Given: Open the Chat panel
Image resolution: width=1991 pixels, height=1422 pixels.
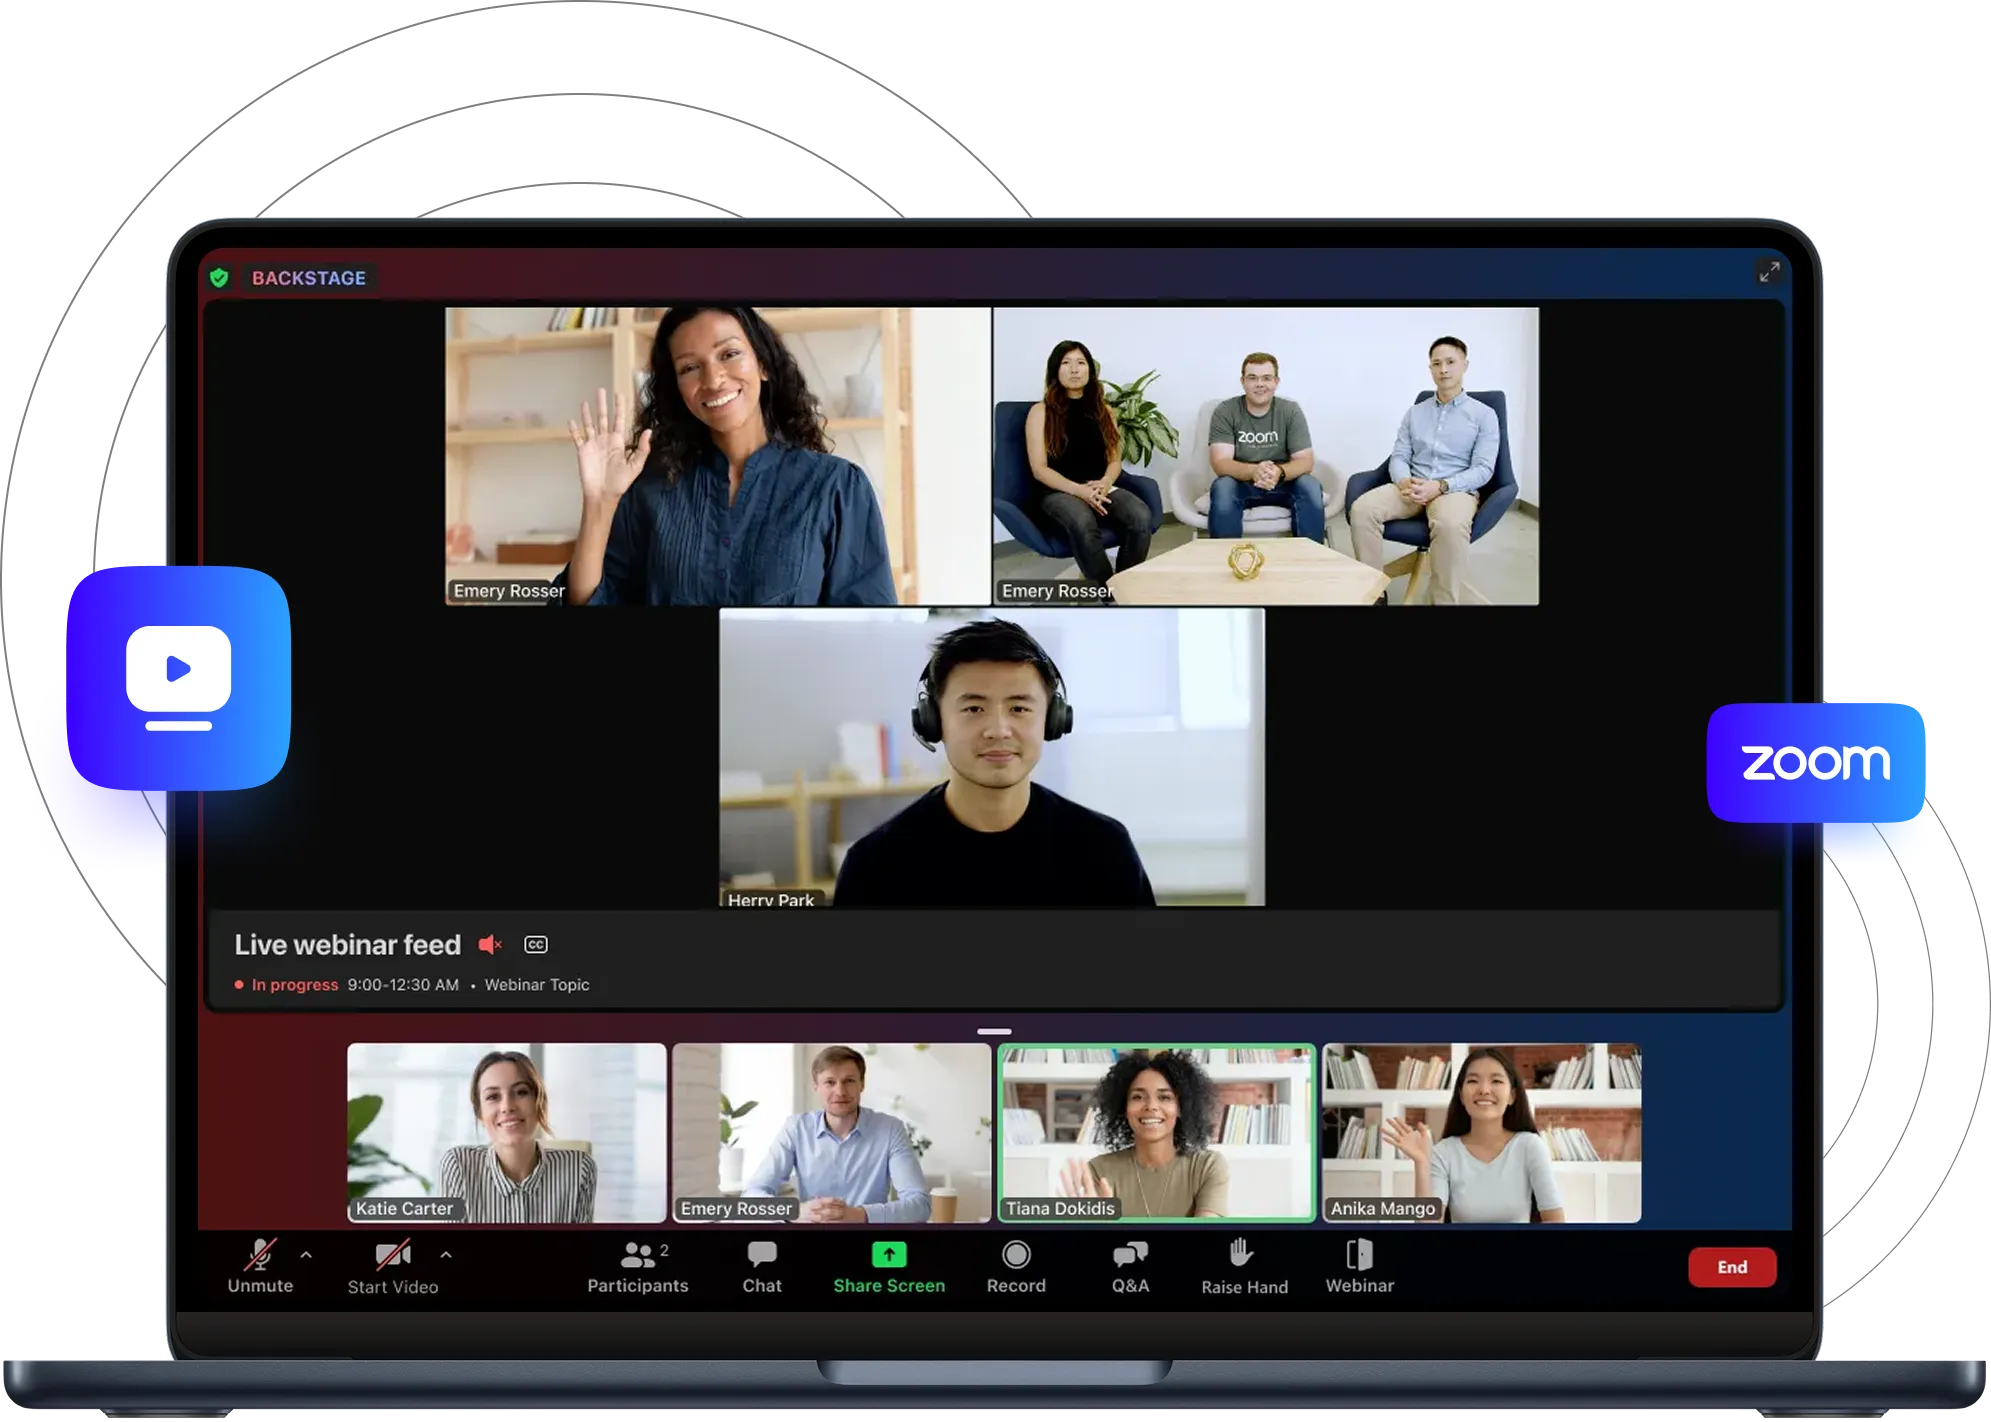Looking at the screenshot, I should click(x=762, y=1267).
